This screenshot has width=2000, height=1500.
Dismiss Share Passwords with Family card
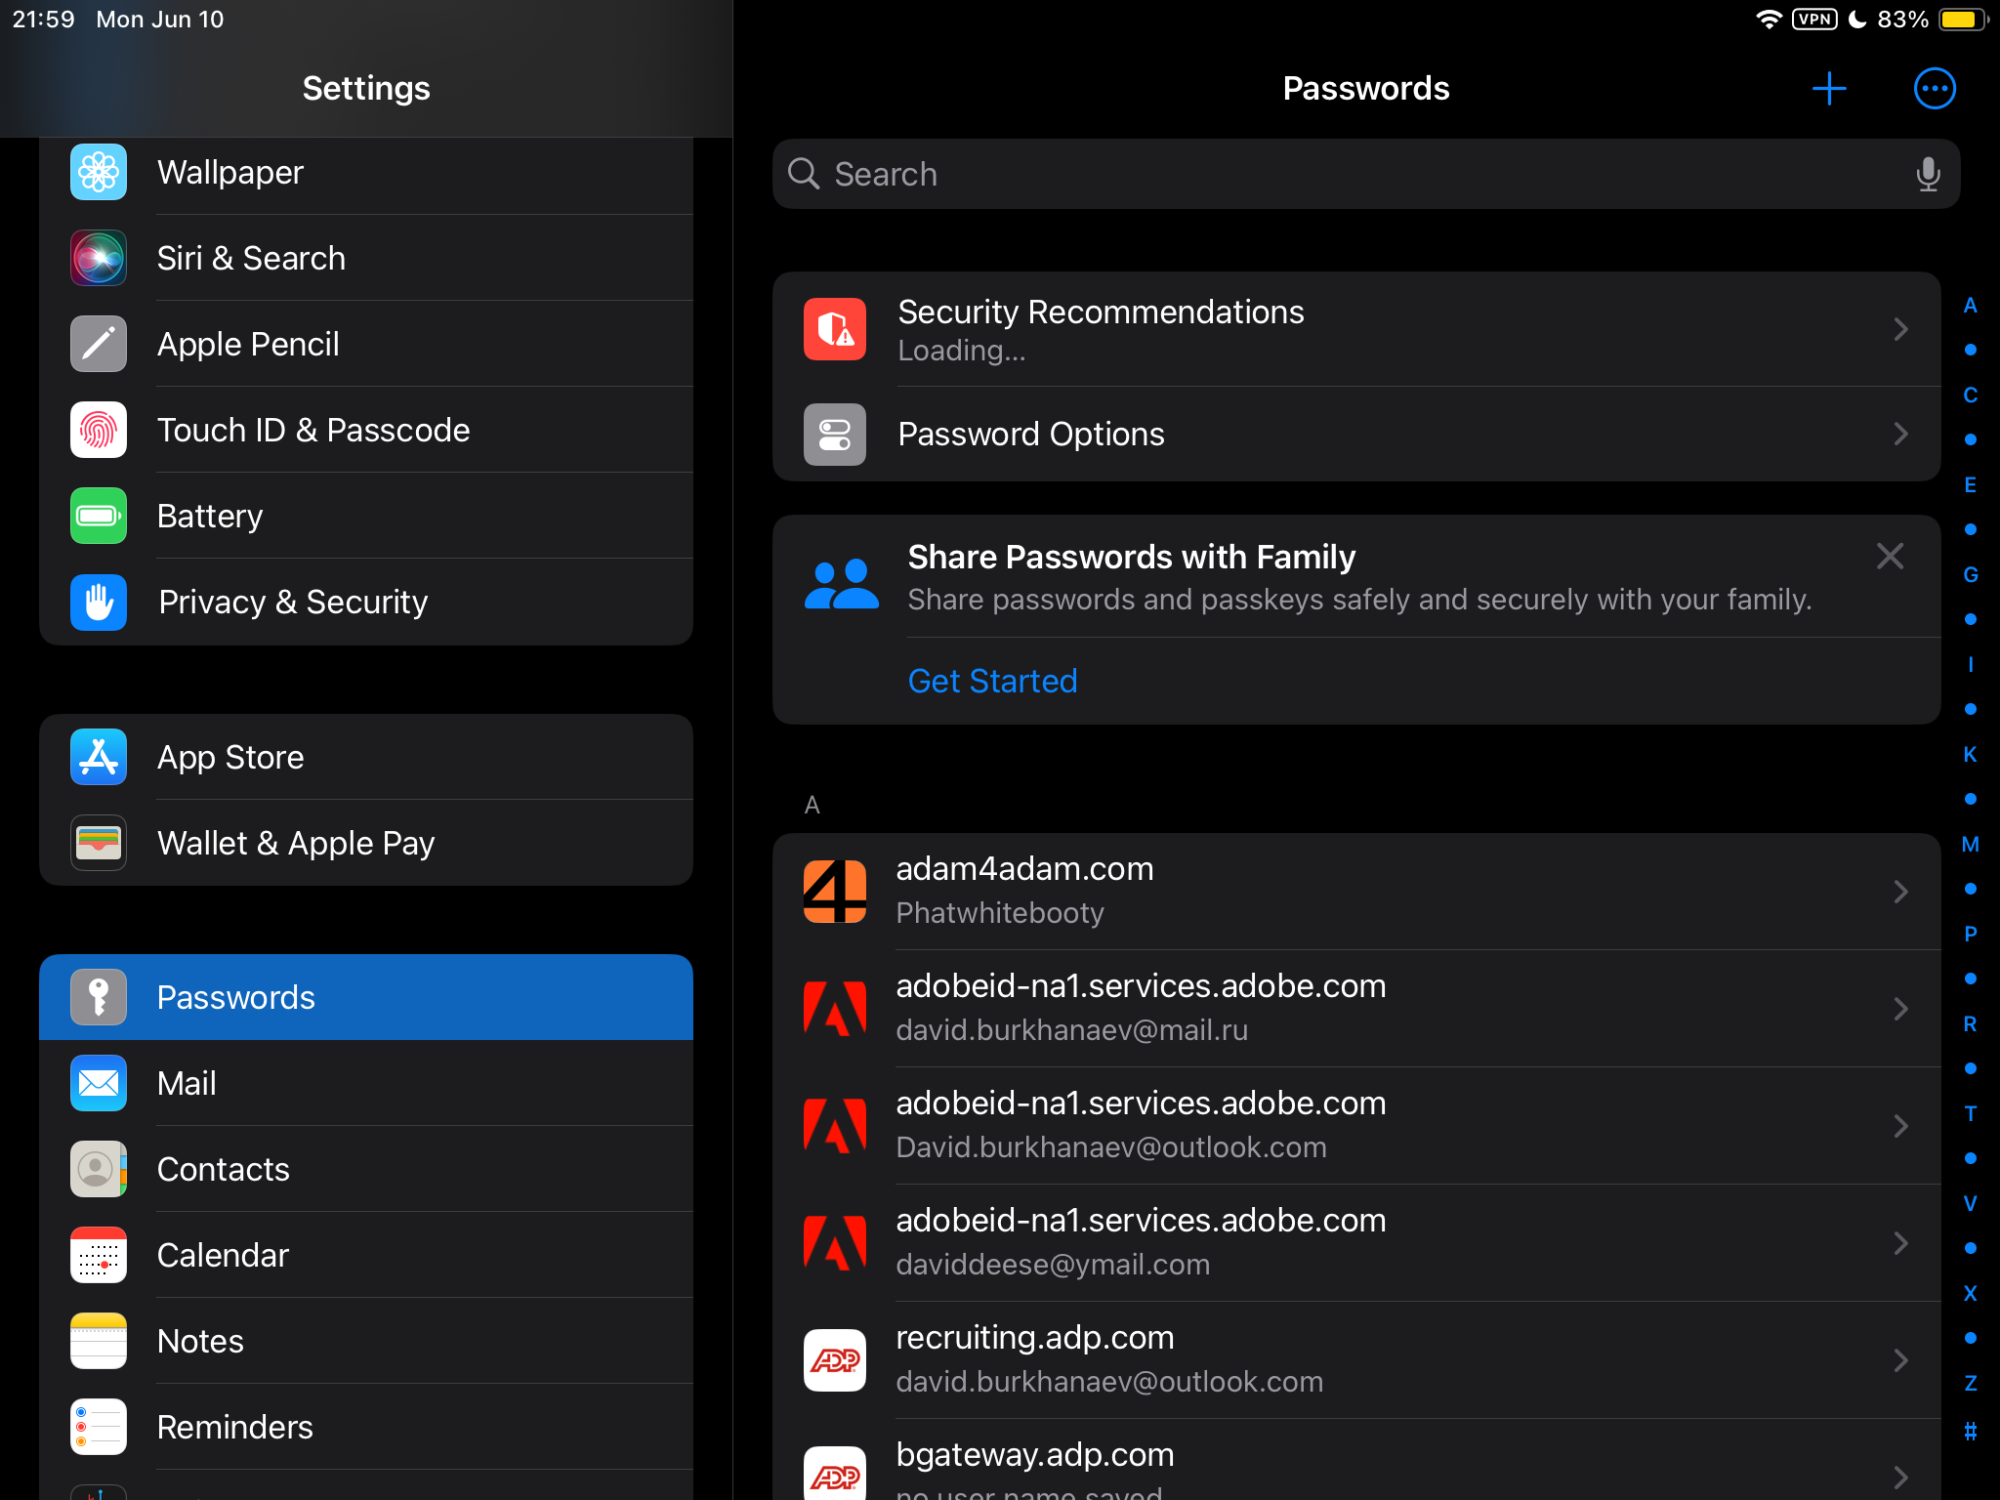[x=1889, y=556]
